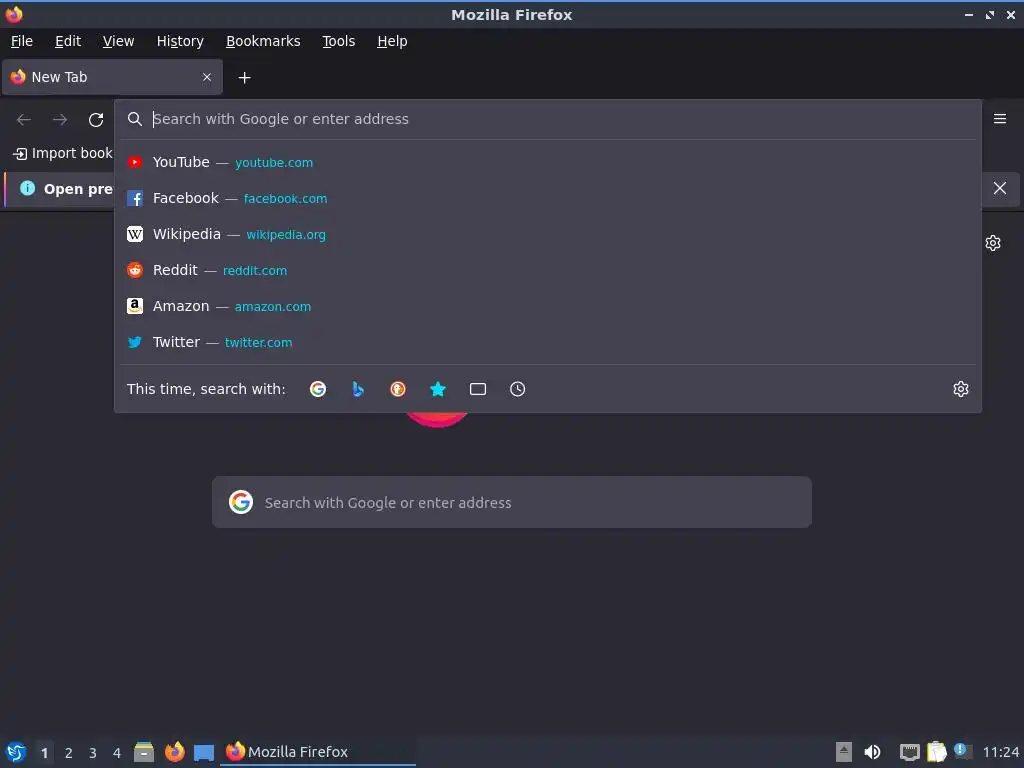Go forward one page arrow
The height and width of the screenshot is (768, 1024).
(x=60, y=120)
